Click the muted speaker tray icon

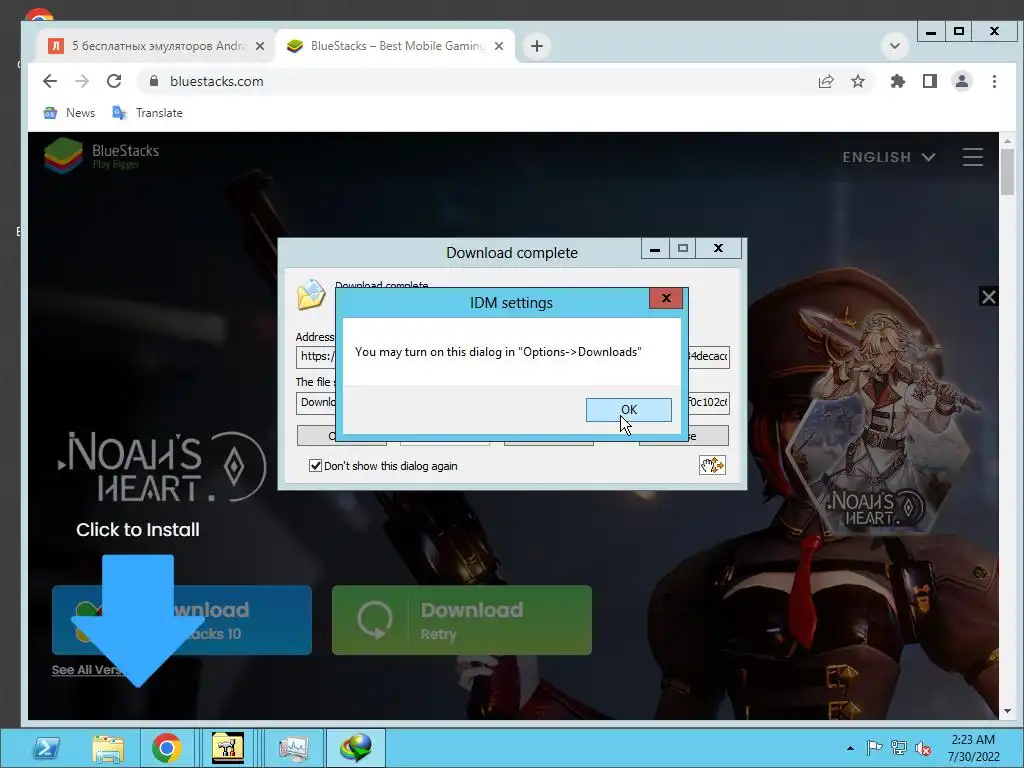point(923,748)
